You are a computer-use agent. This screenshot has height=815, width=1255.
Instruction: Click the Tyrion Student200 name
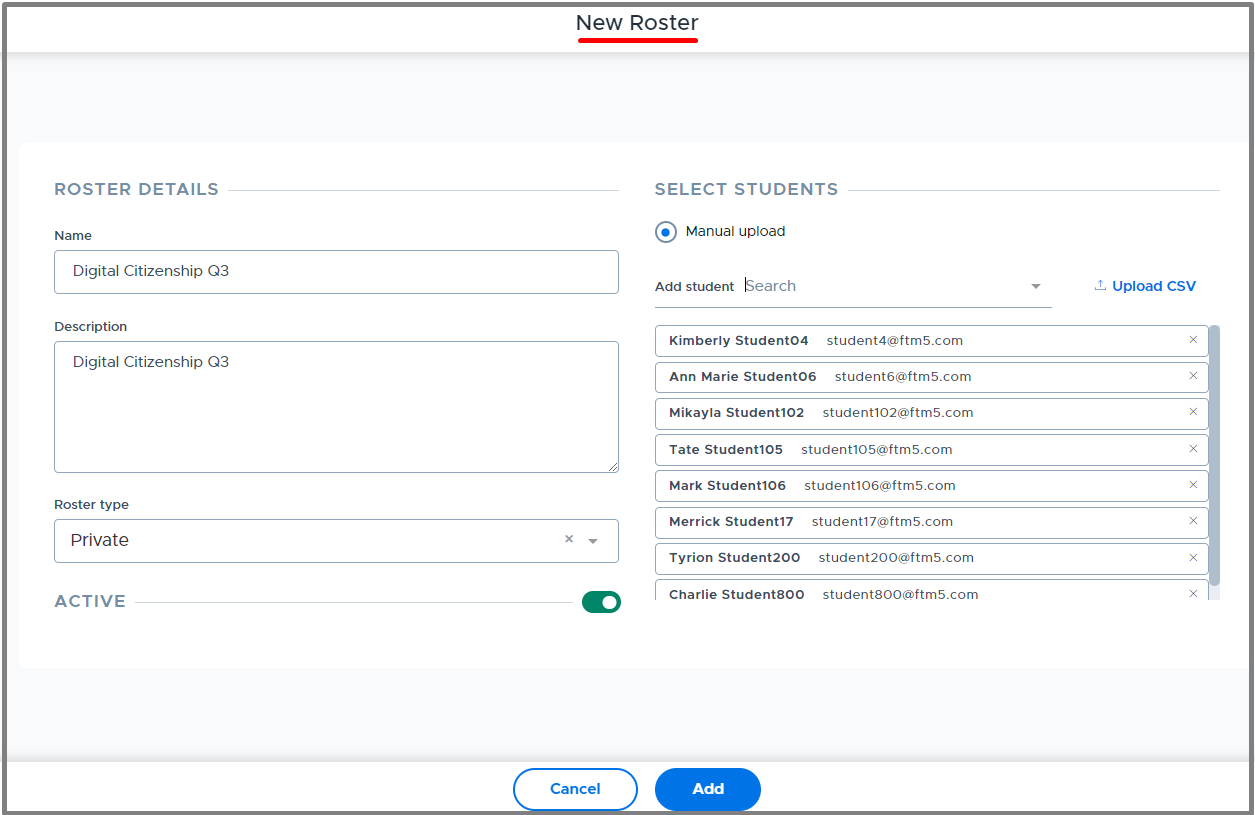point(735,558)
